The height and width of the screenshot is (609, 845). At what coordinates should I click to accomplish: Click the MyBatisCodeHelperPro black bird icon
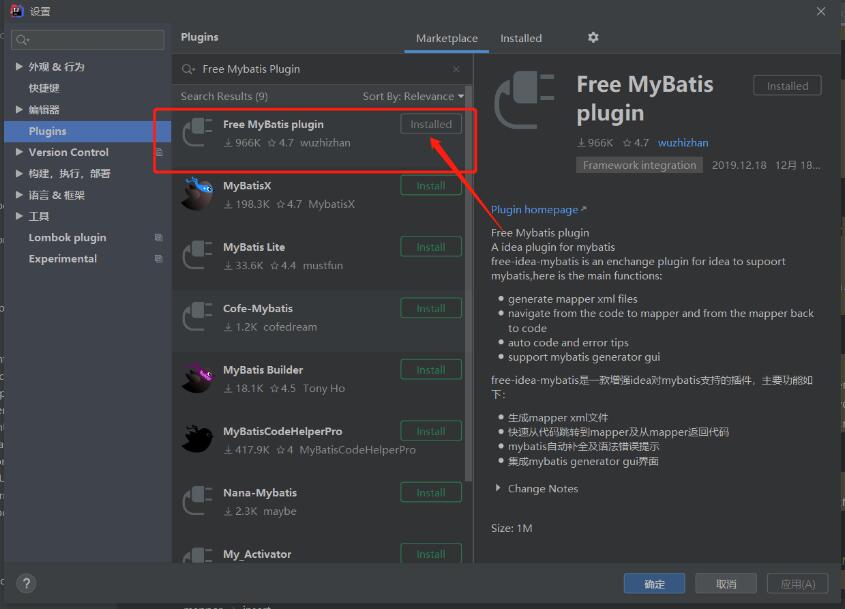pyautogui.click(x=198, y=439)
